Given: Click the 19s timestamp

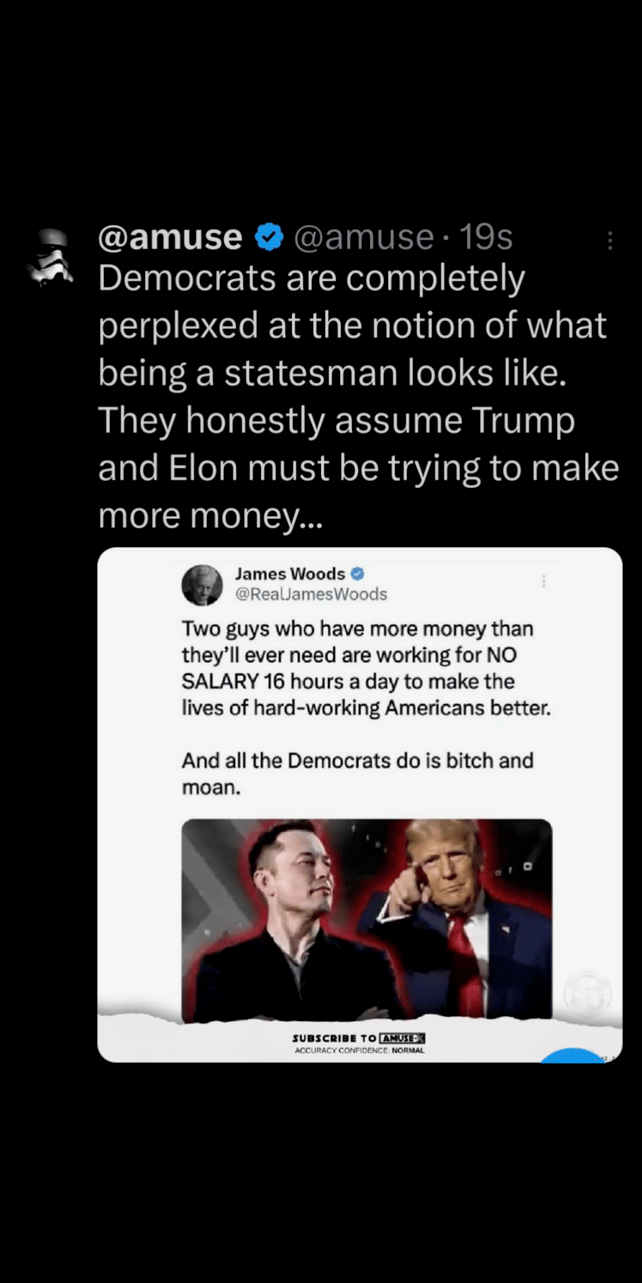Looking at the screenshot, I should click(x=486, y=238).
